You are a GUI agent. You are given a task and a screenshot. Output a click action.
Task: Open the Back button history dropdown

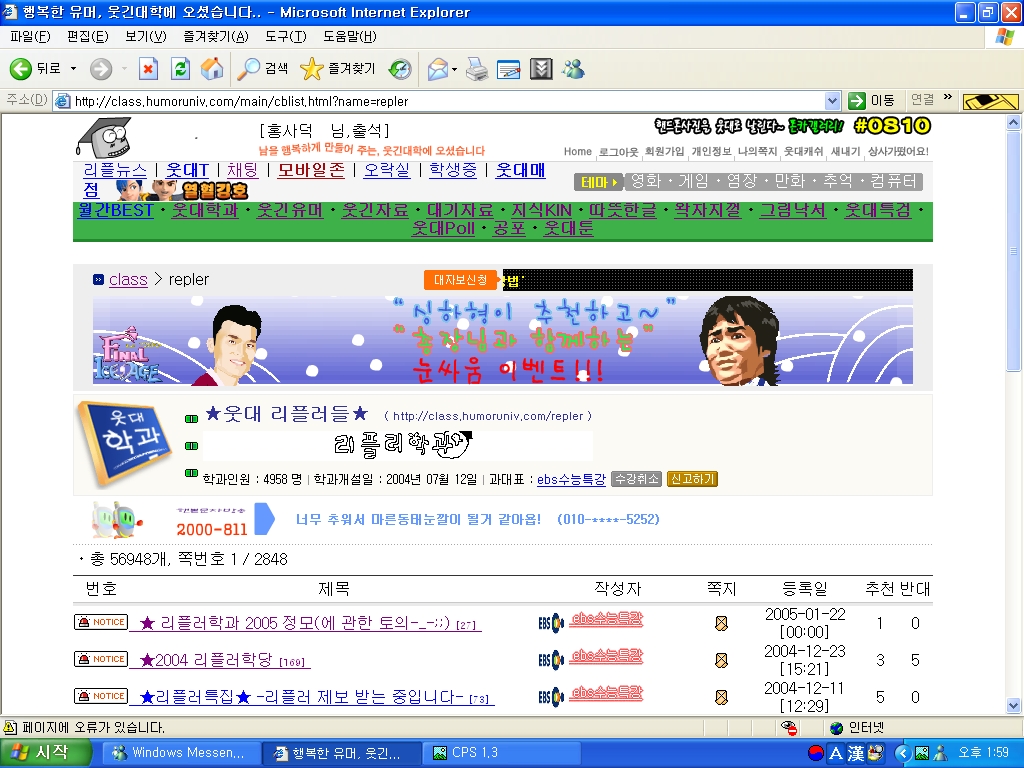[x=73, y=69]
